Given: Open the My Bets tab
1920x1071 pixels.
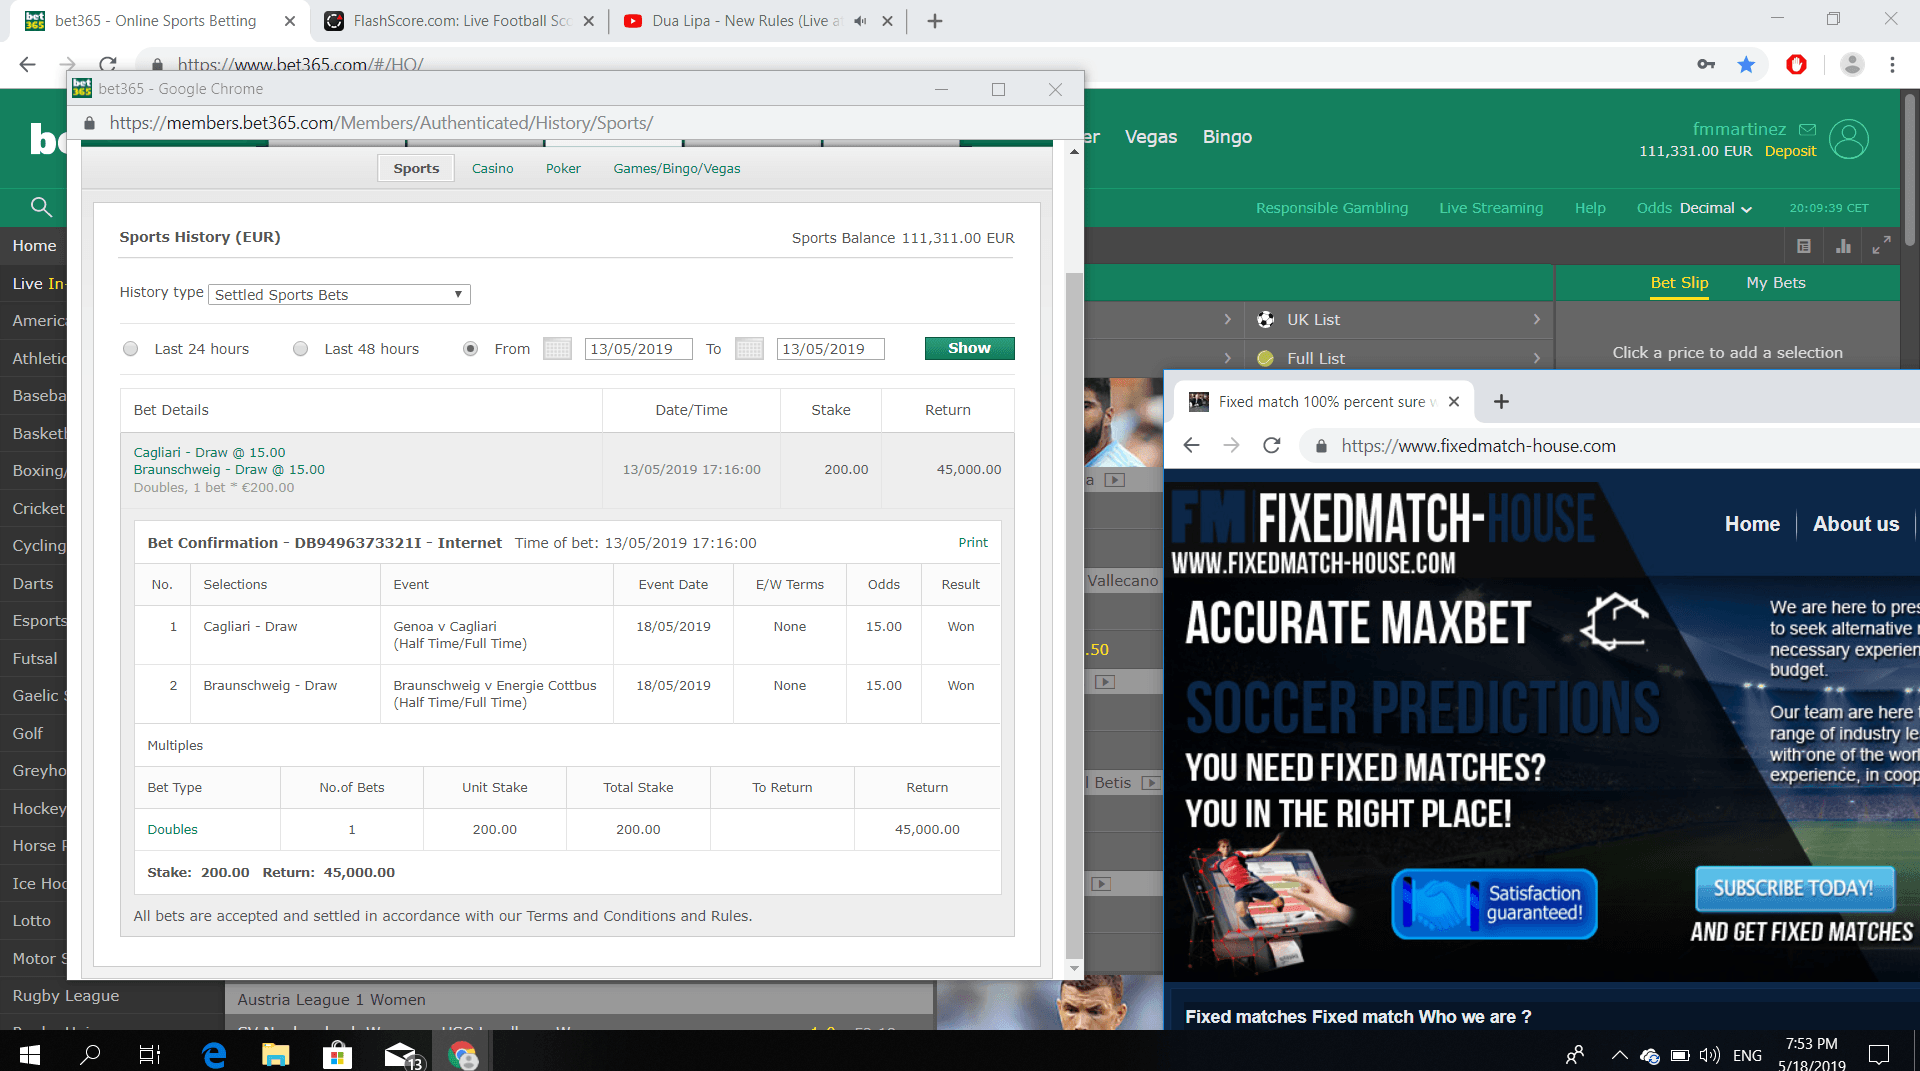Looking at the screenshot, I should 1776,283.
